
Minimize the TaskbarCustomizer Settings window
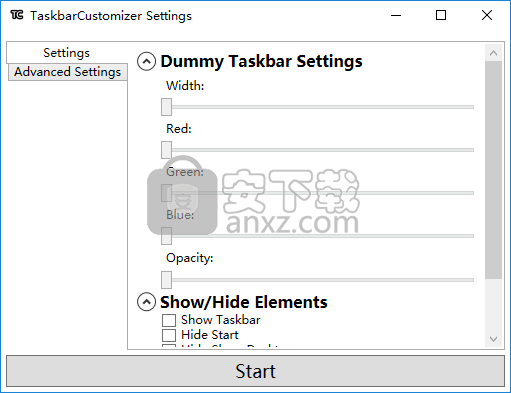pyautogui.click(x=396, y=15)
